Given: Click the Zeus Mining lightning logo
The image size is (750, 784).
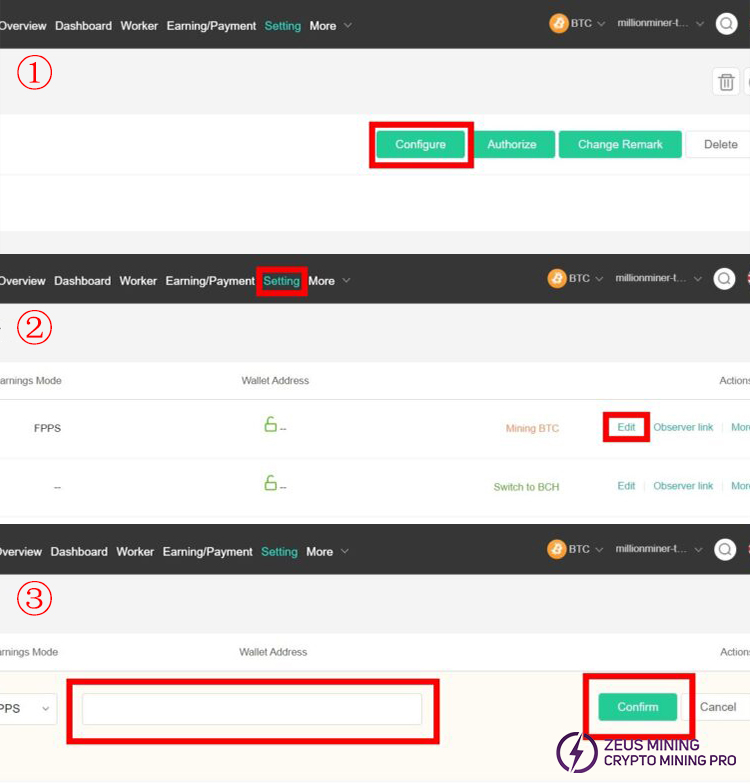Looking at the screenshot, I should click(576, 752).
